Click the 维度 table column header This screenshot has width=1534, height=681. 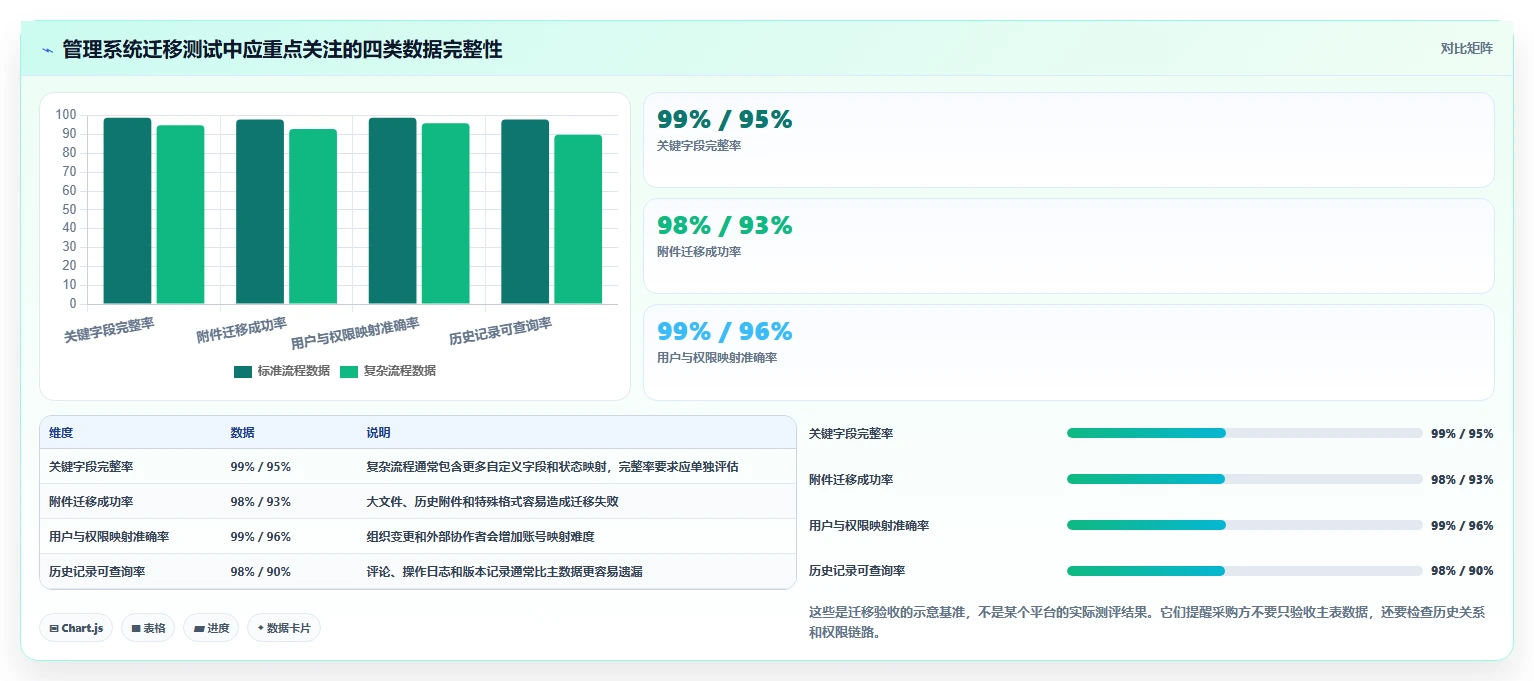[x=61, y=433]
